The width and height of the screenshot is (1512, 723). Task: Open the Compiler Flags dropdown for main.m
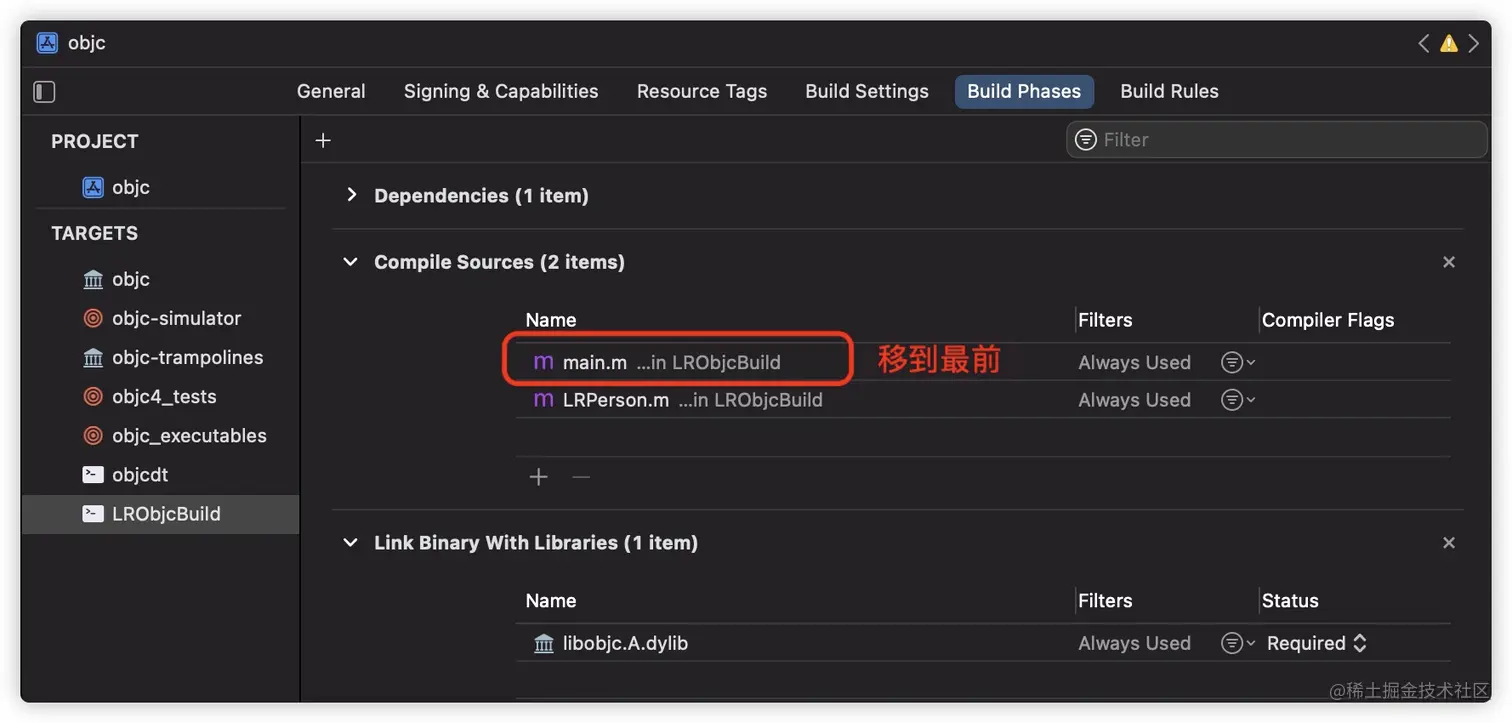click(x=1237, y=361)
